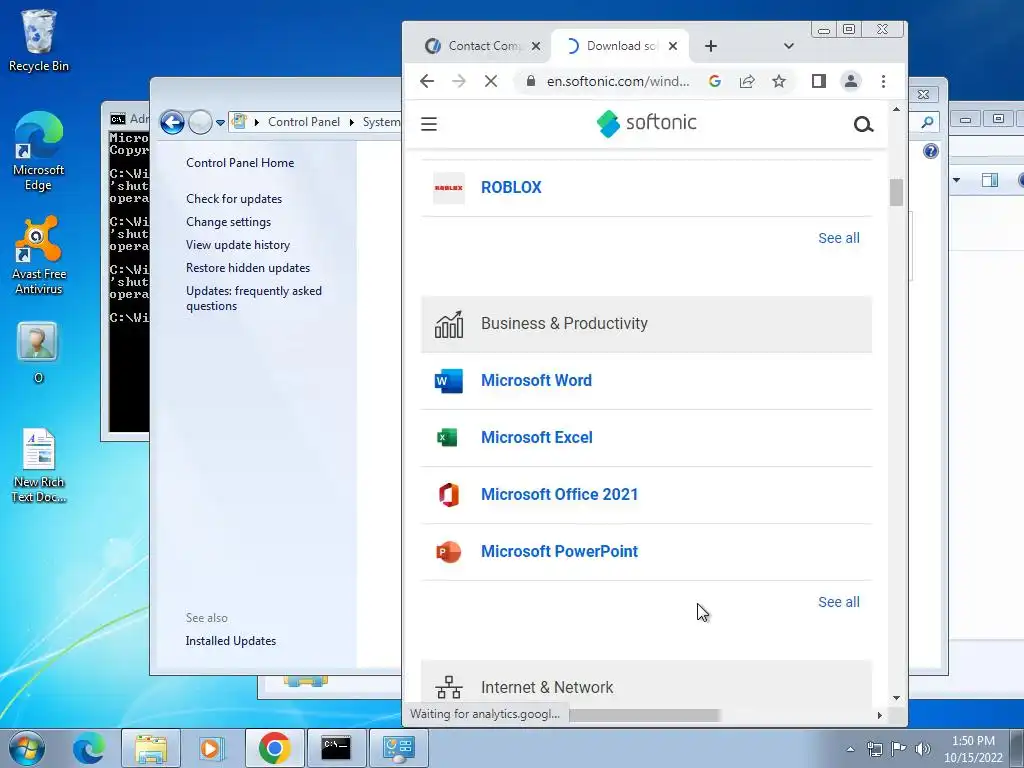The width and height of the screenshot is (1024, 768).
Task: Click the Chrome vertical scrollbar thumb
Action: (896, 193)
